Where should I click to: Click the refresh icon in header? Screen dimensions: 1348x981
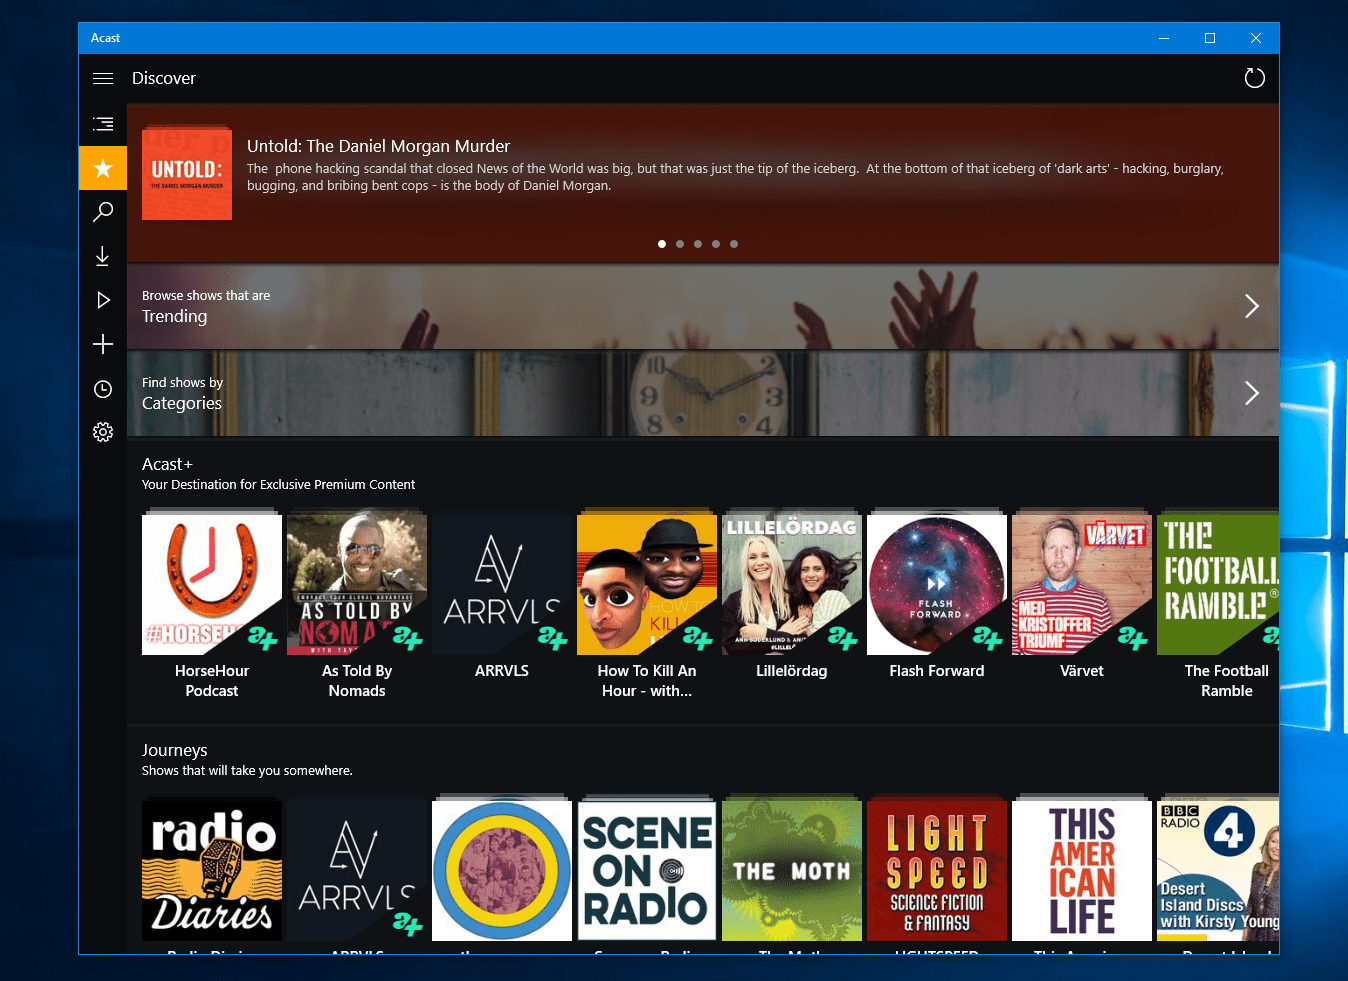(1254, 78)
